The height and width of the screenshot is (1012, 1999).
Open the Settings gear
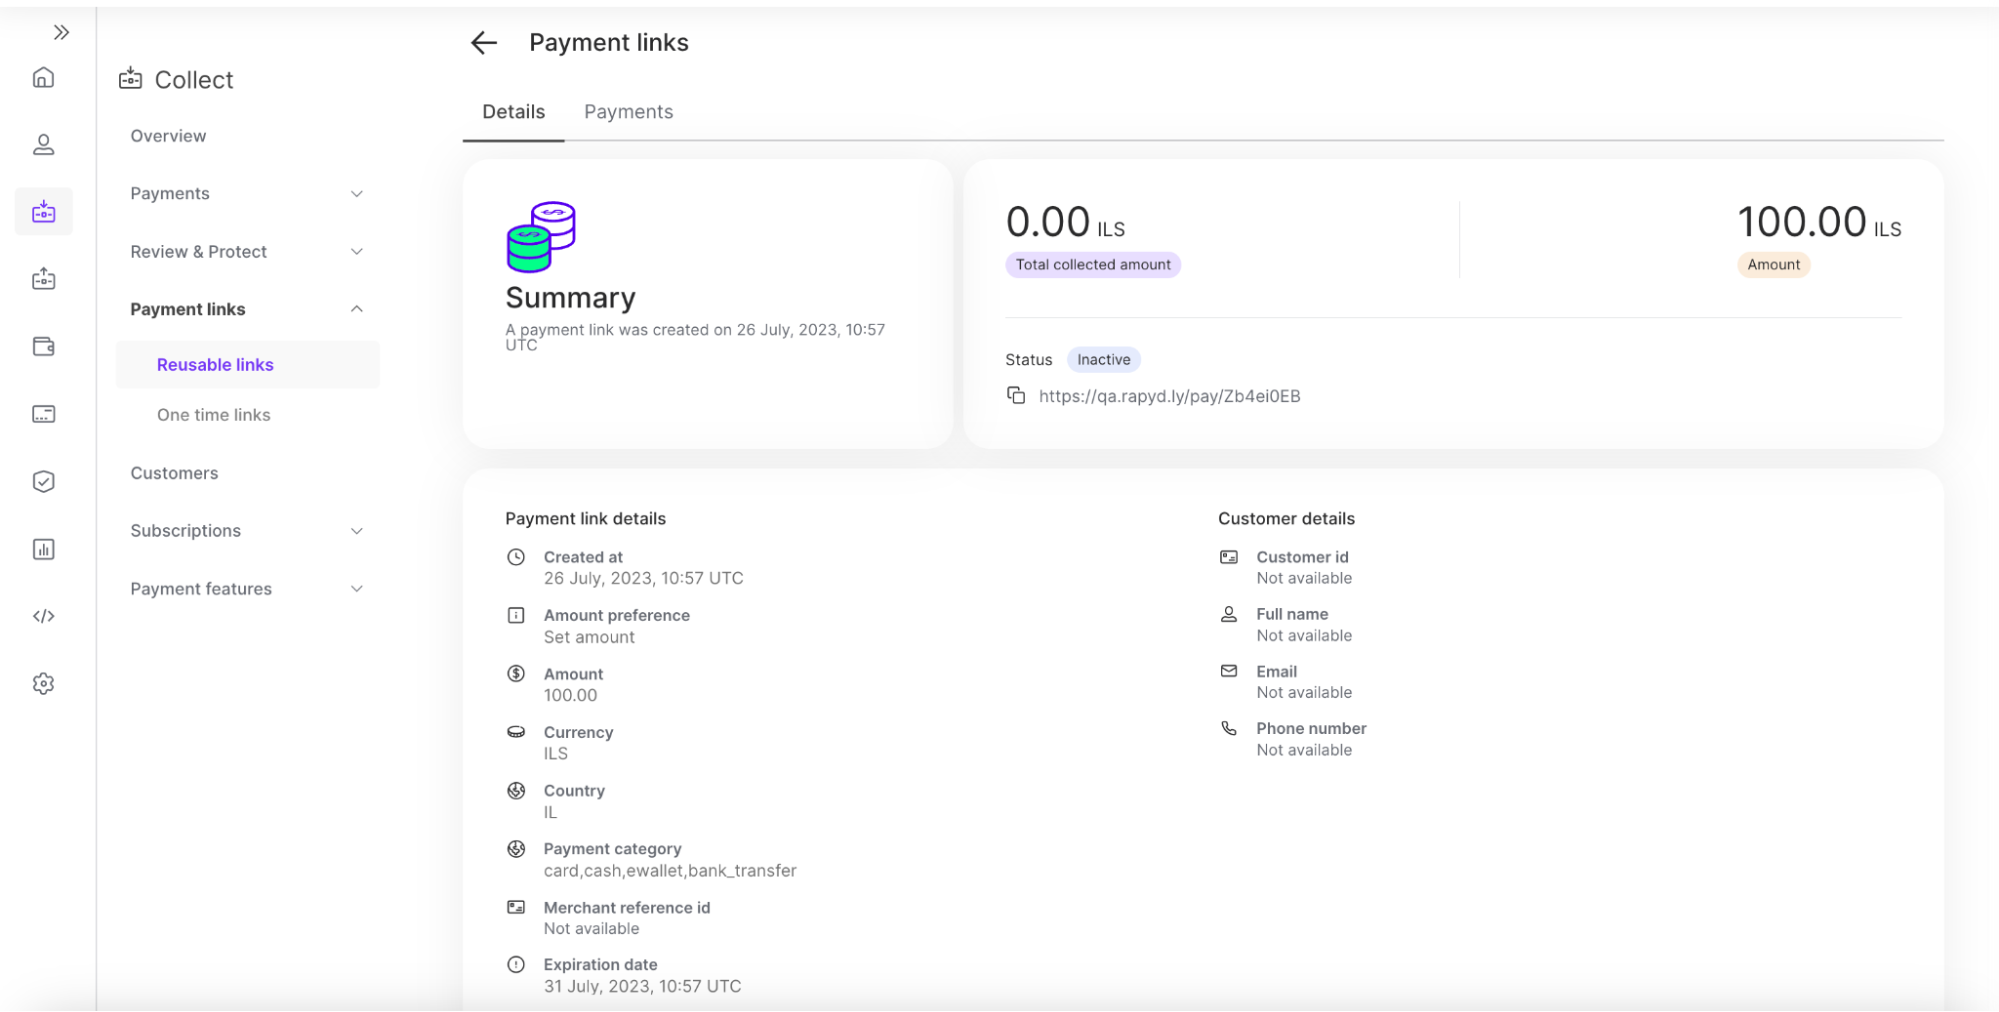click(44, 683)
